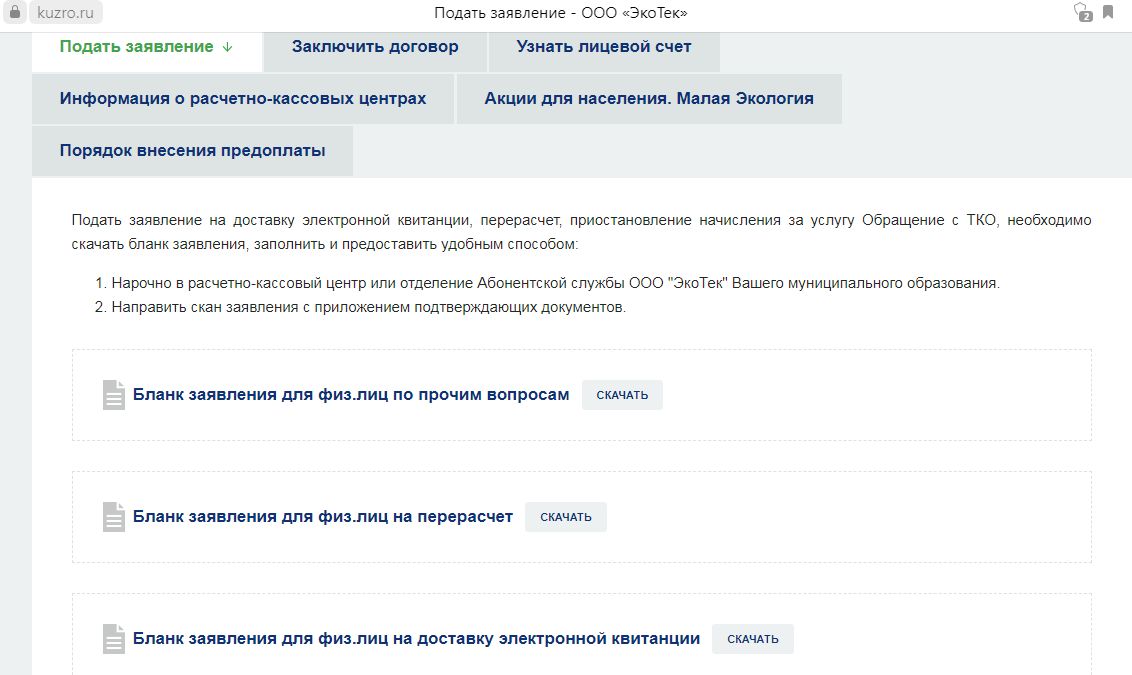Click the bookmark icon in the address bar

[1108, 13]
